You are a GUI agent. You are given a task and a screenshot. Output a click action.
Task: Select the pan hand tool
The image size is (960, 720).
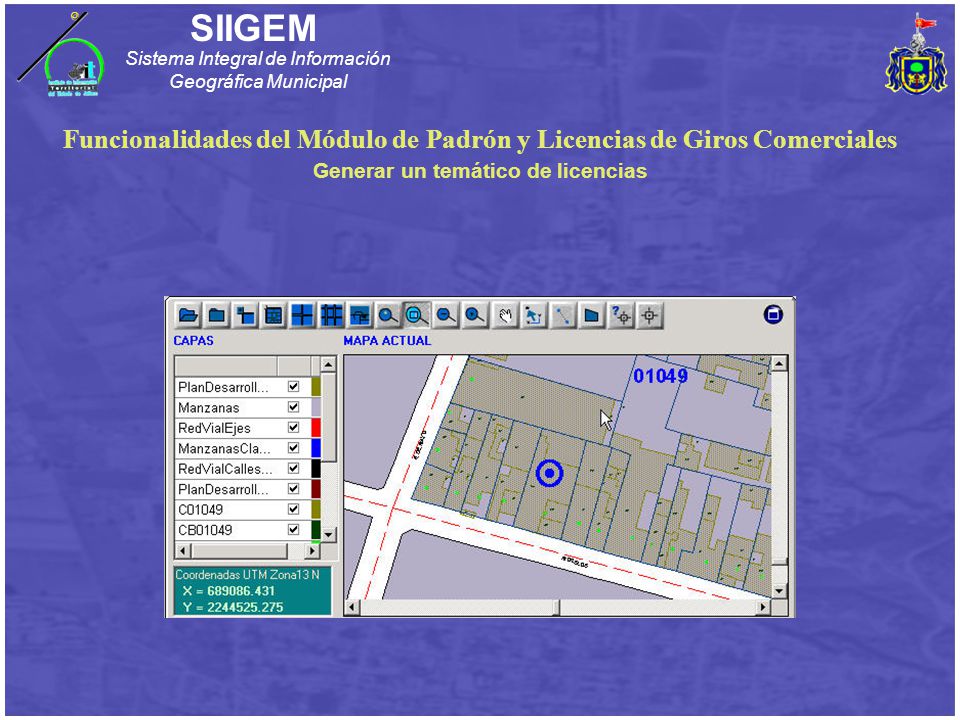[x=505, y=316]
